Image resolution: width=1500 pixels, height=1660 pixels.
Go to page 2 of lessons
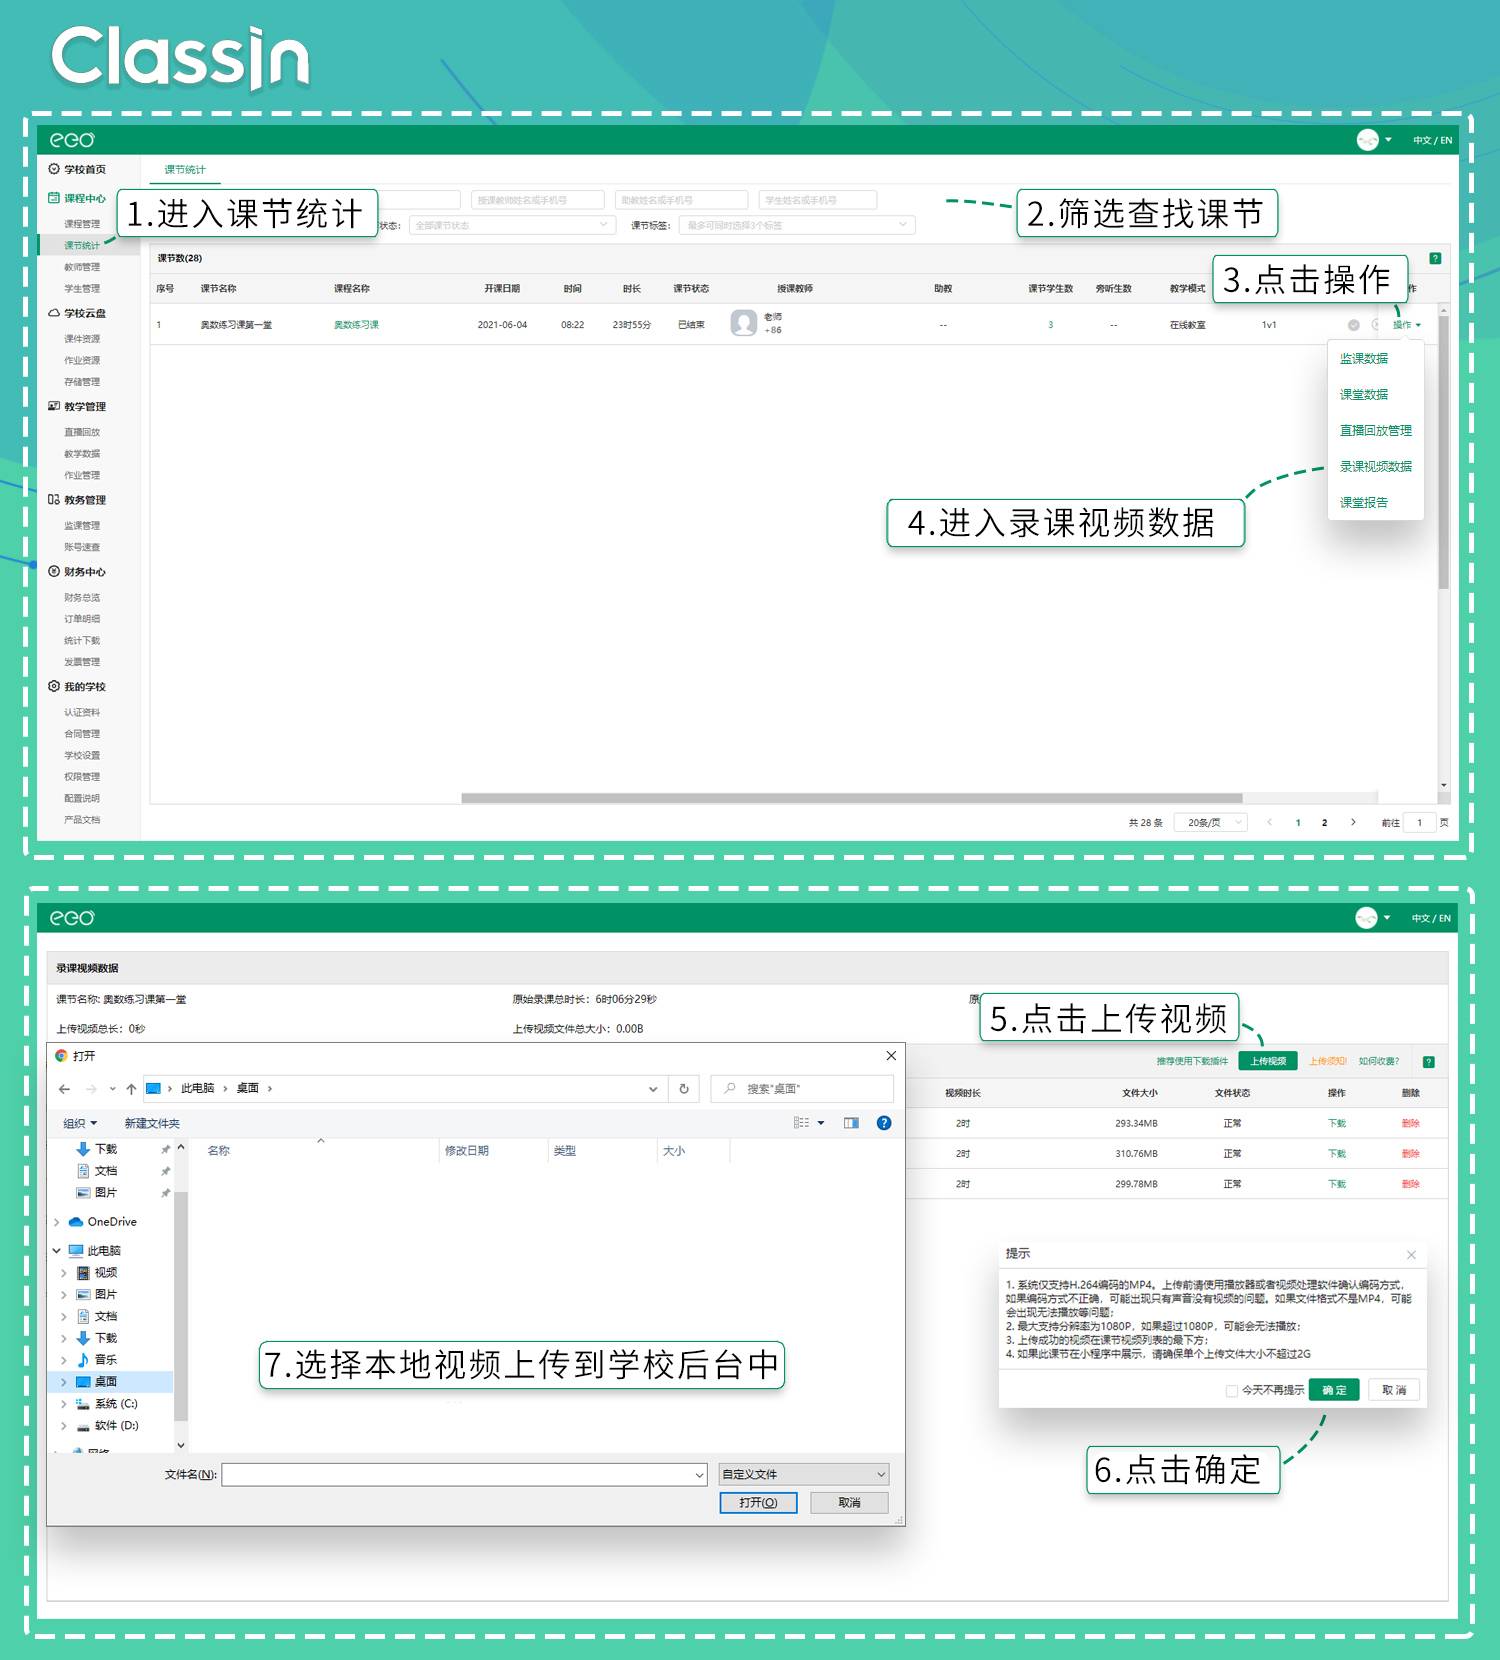(1324, 823)
